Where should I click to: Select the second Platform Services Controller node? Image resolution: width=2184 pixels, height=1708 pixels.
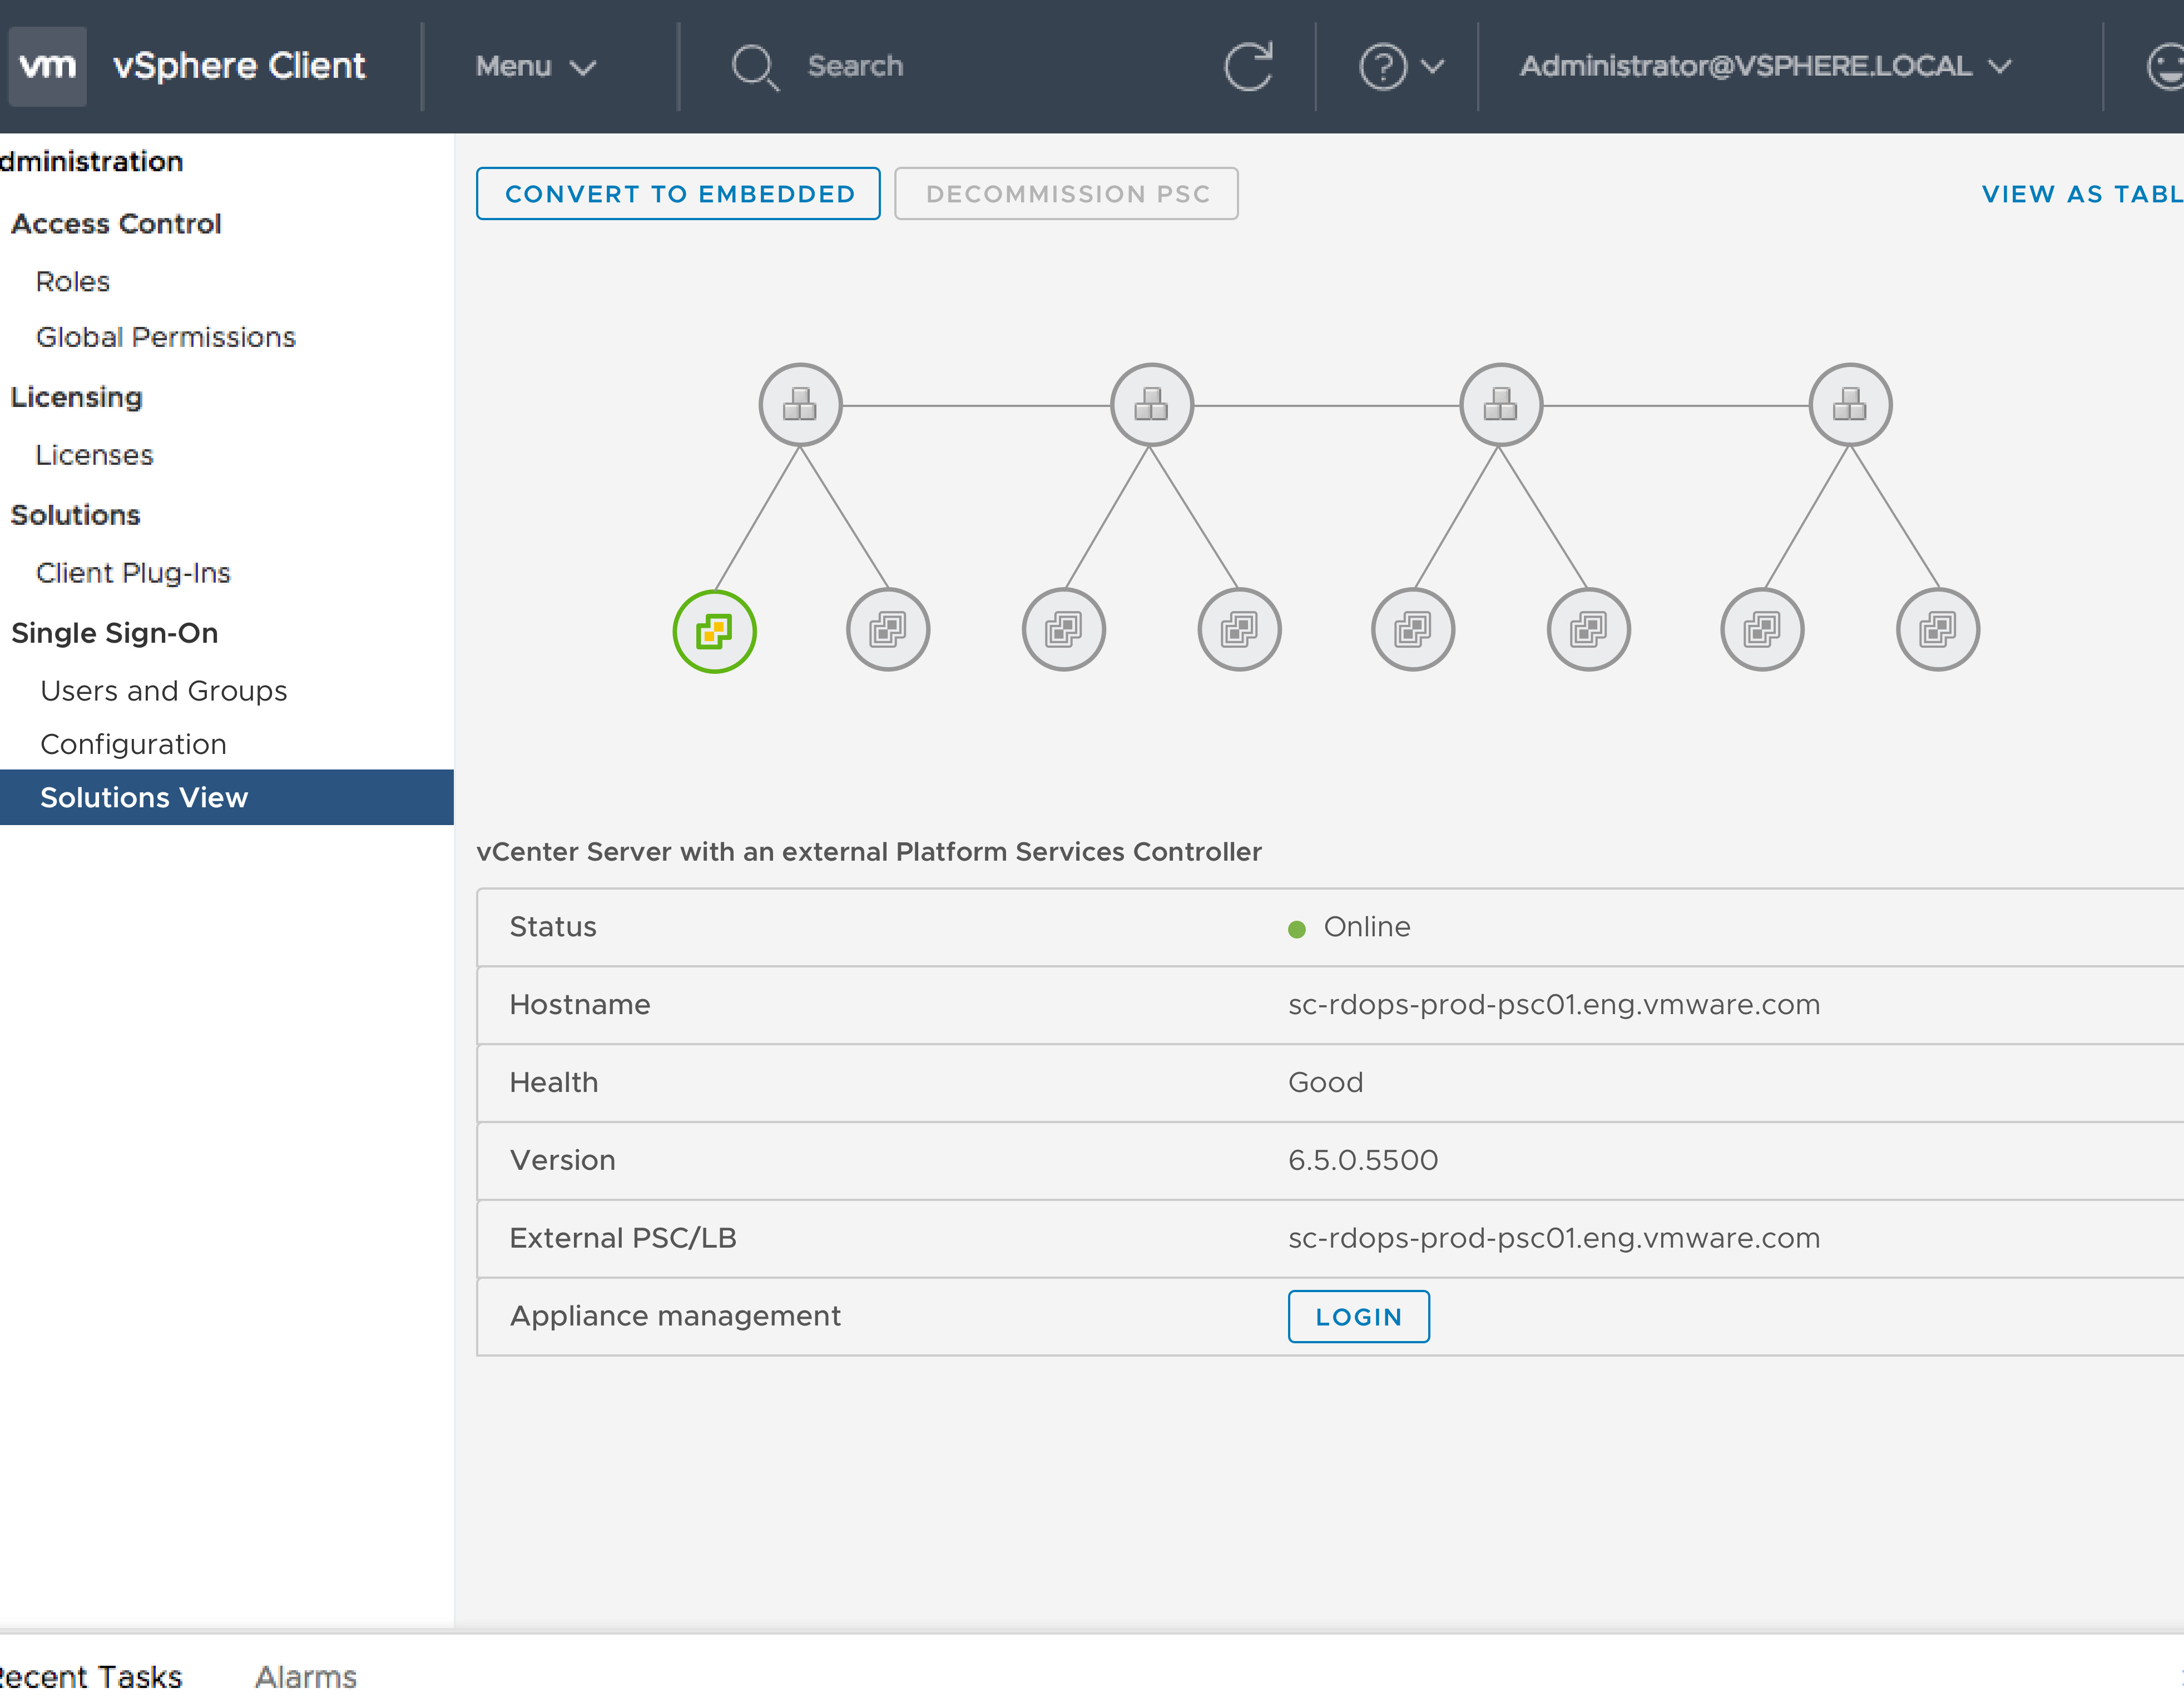pyautogui.click(x=1151, y=405)
